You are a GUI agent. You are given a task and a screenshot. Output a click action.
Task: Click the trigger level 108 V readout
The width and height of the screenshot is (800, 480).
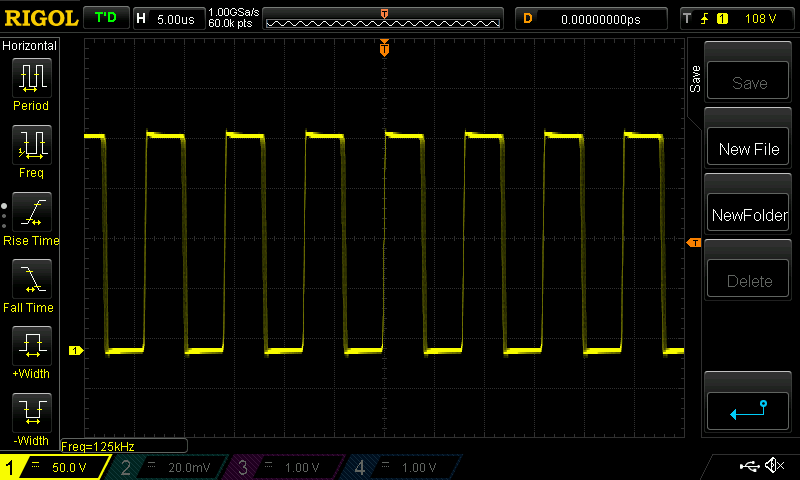tap(760, 19)
